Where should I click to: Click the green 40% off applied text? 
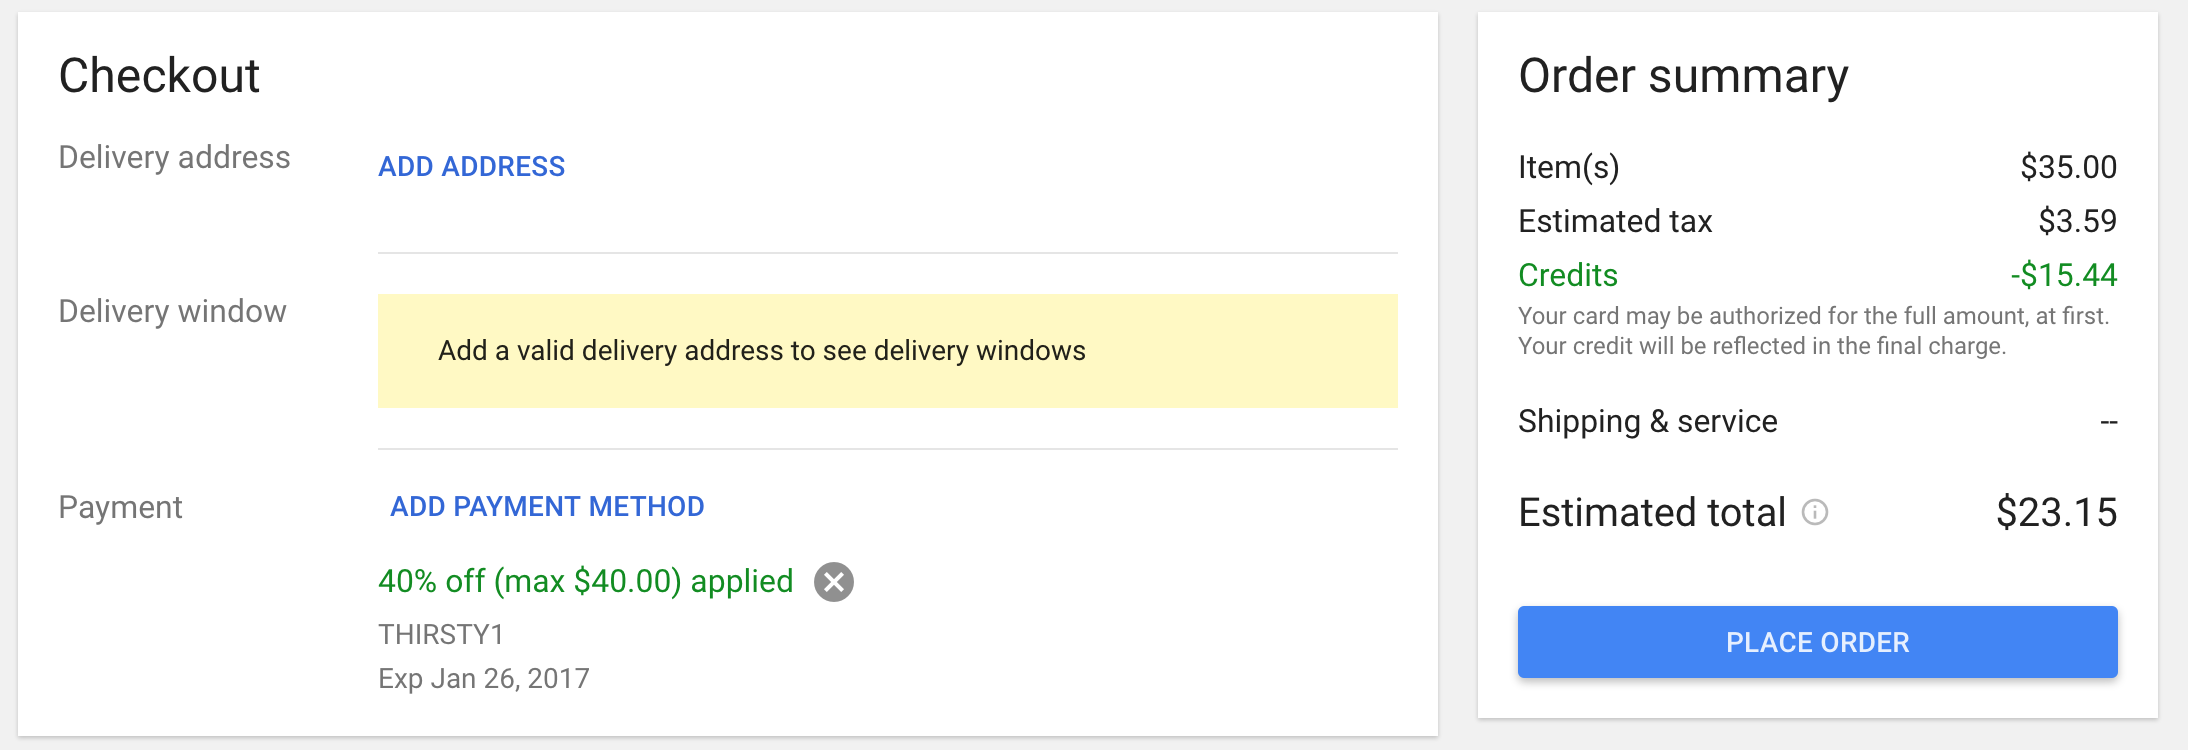(585, 581)
